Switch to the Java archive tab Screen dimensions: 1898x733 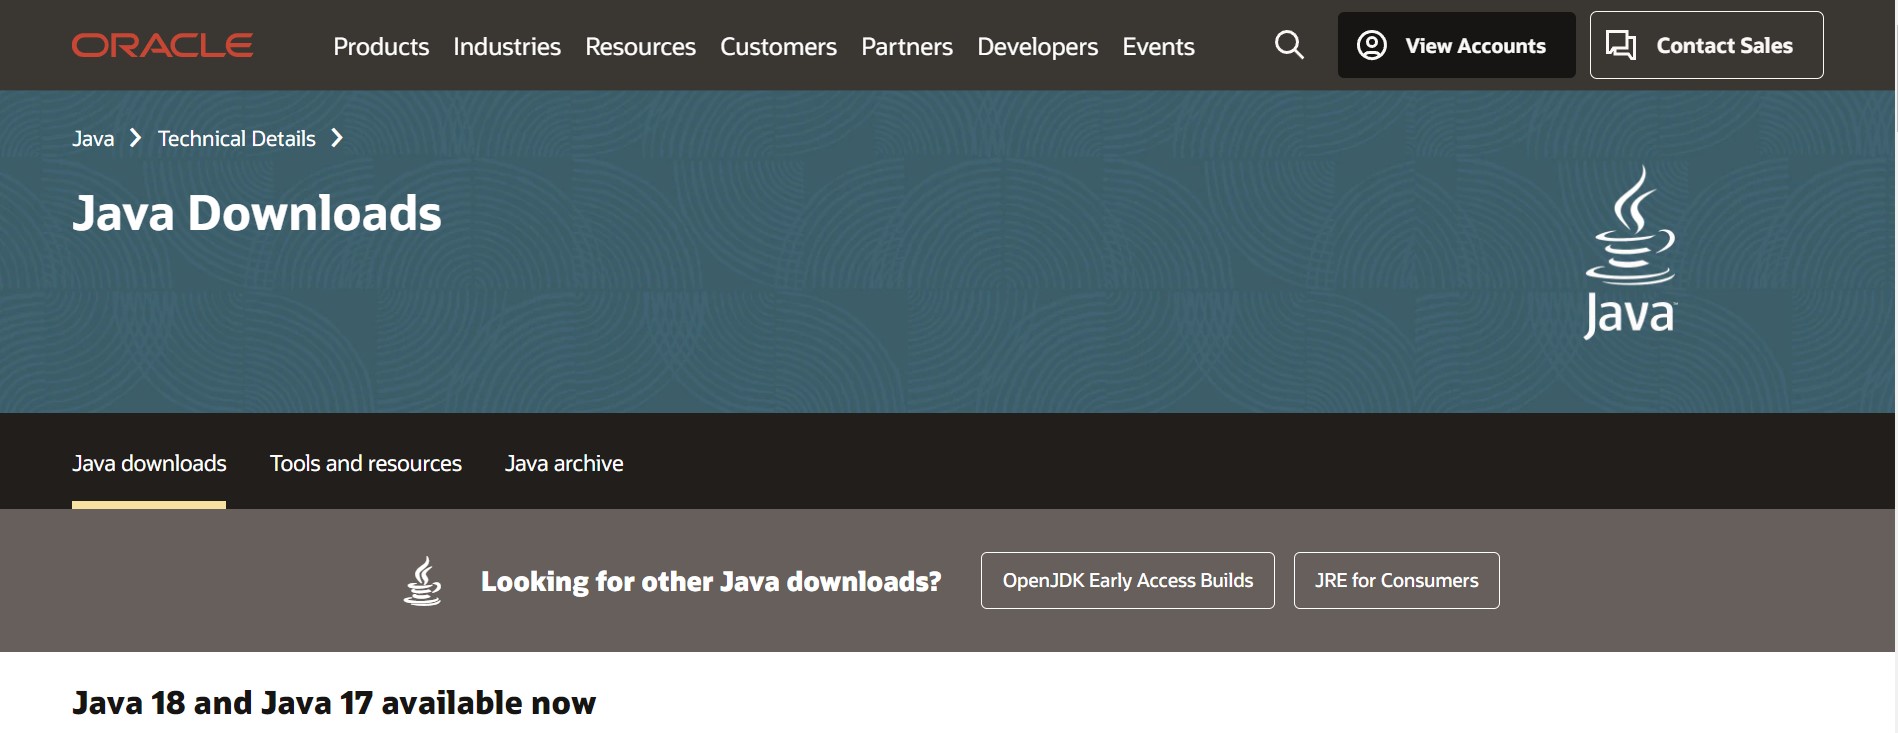click(564, 463)
